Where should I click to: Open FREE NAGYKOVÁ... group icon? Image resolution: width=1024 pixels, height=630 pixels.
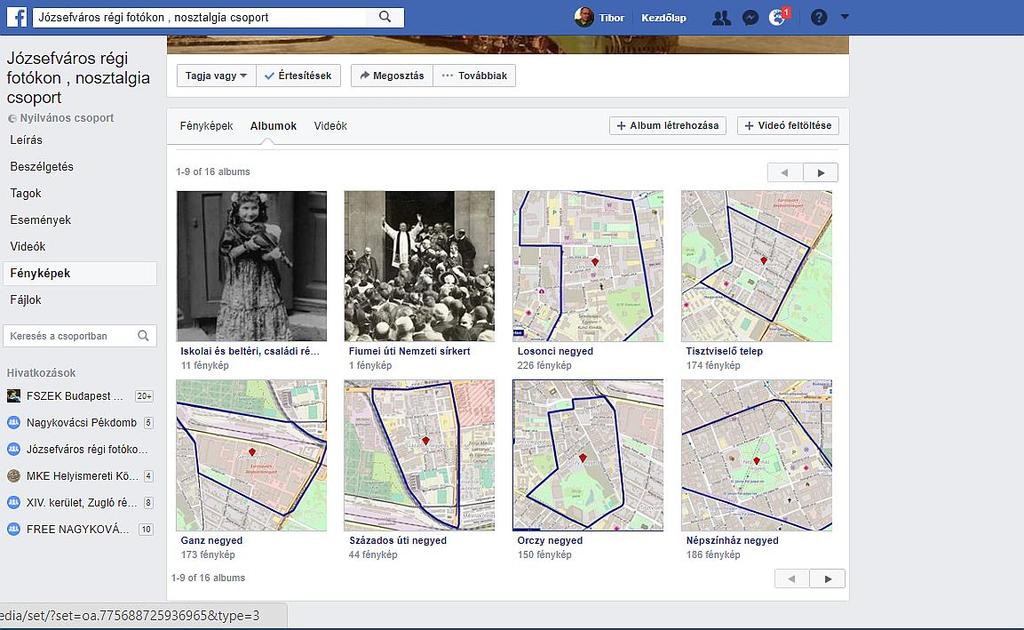tap(13, 529)
